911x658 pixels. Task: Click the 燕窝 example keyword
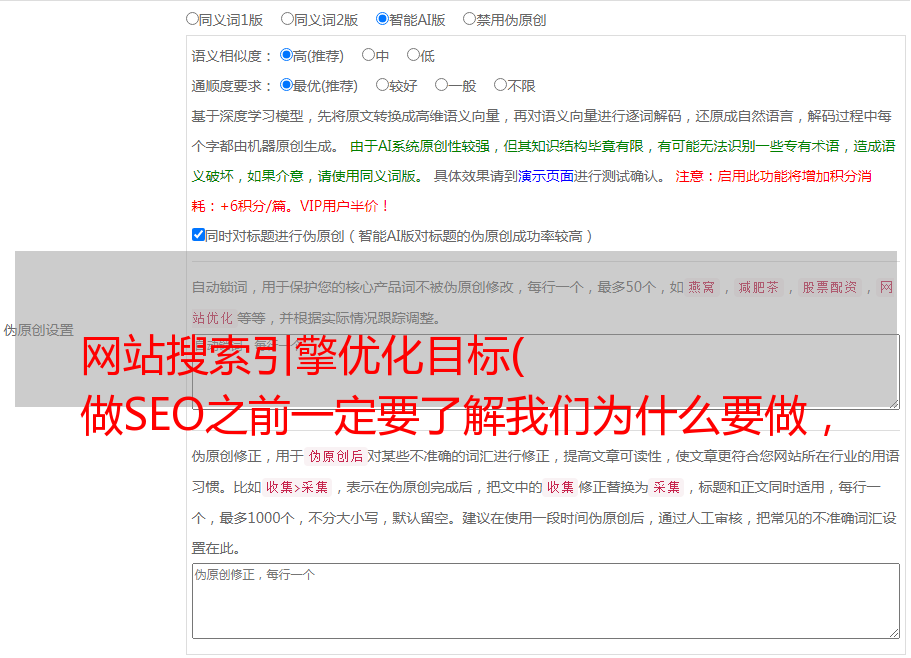point(702,287)
